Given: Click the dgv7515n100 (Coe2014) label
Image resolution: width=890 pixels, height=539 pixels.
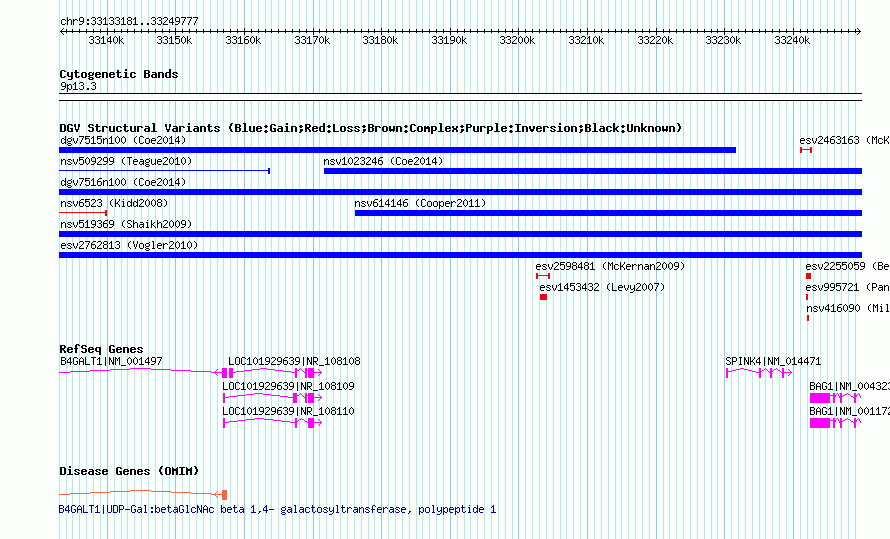Looking at the screenshot, I should (123, 140).
